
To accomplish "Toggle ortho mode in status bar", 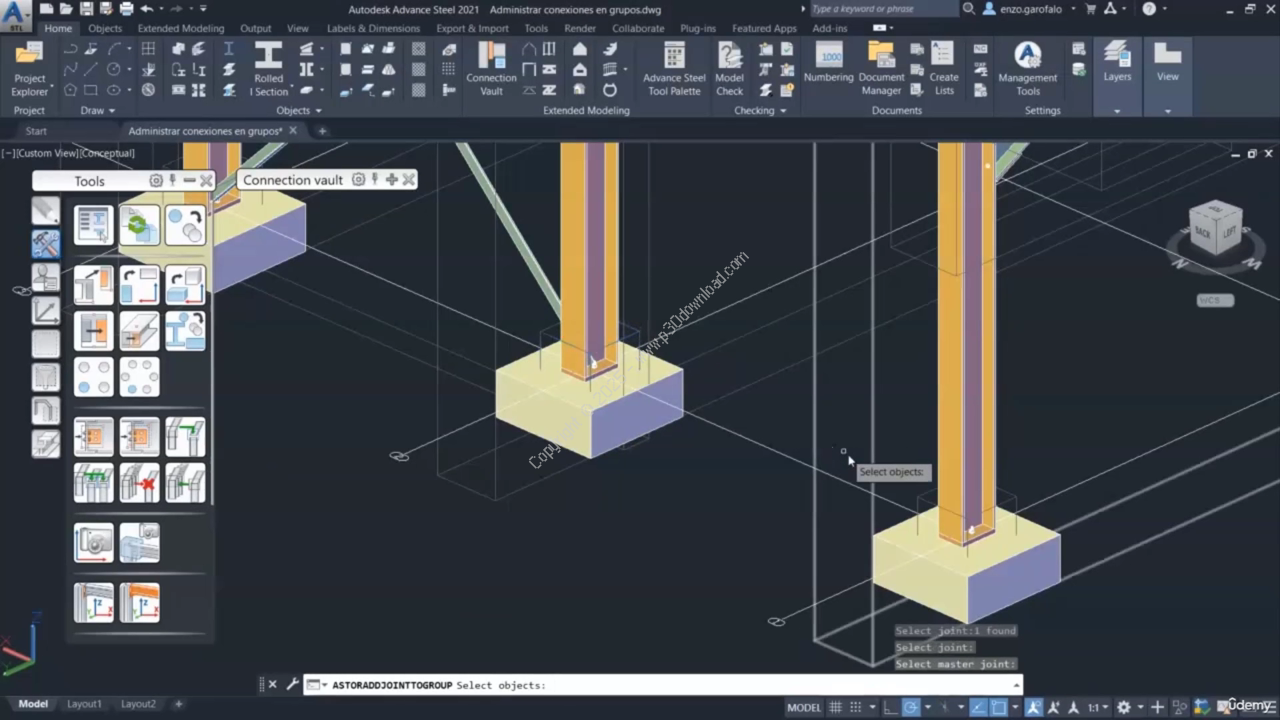I will click(x=890, y=707).
